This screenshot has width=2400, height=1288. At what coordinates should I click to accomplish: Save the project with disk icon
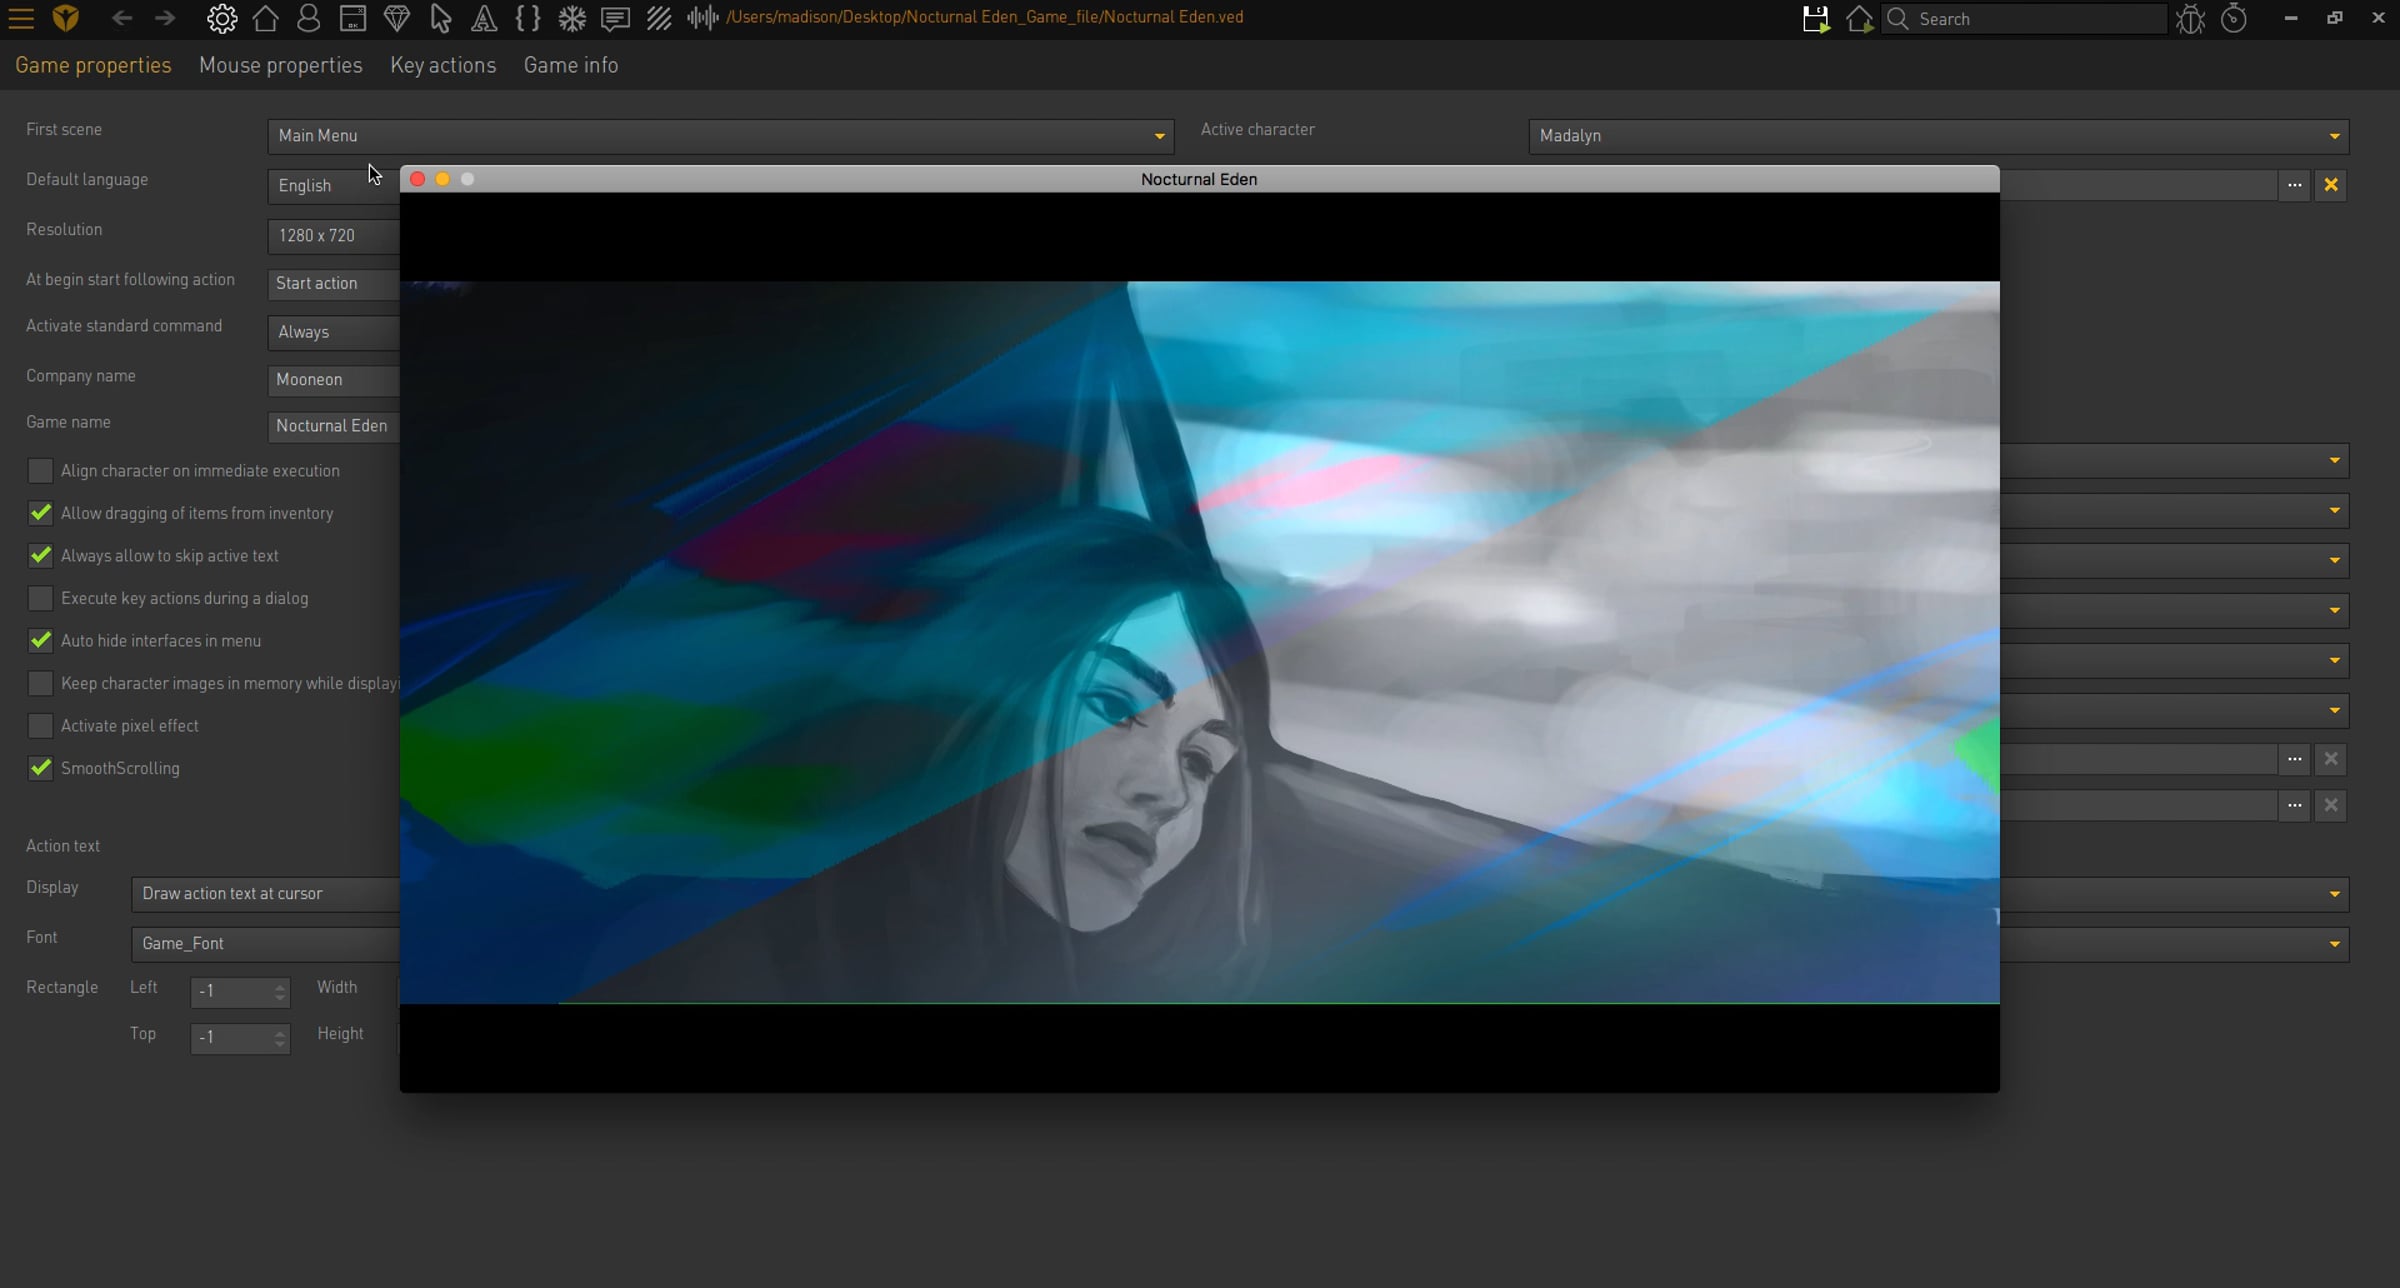(x=1816, y=19)
